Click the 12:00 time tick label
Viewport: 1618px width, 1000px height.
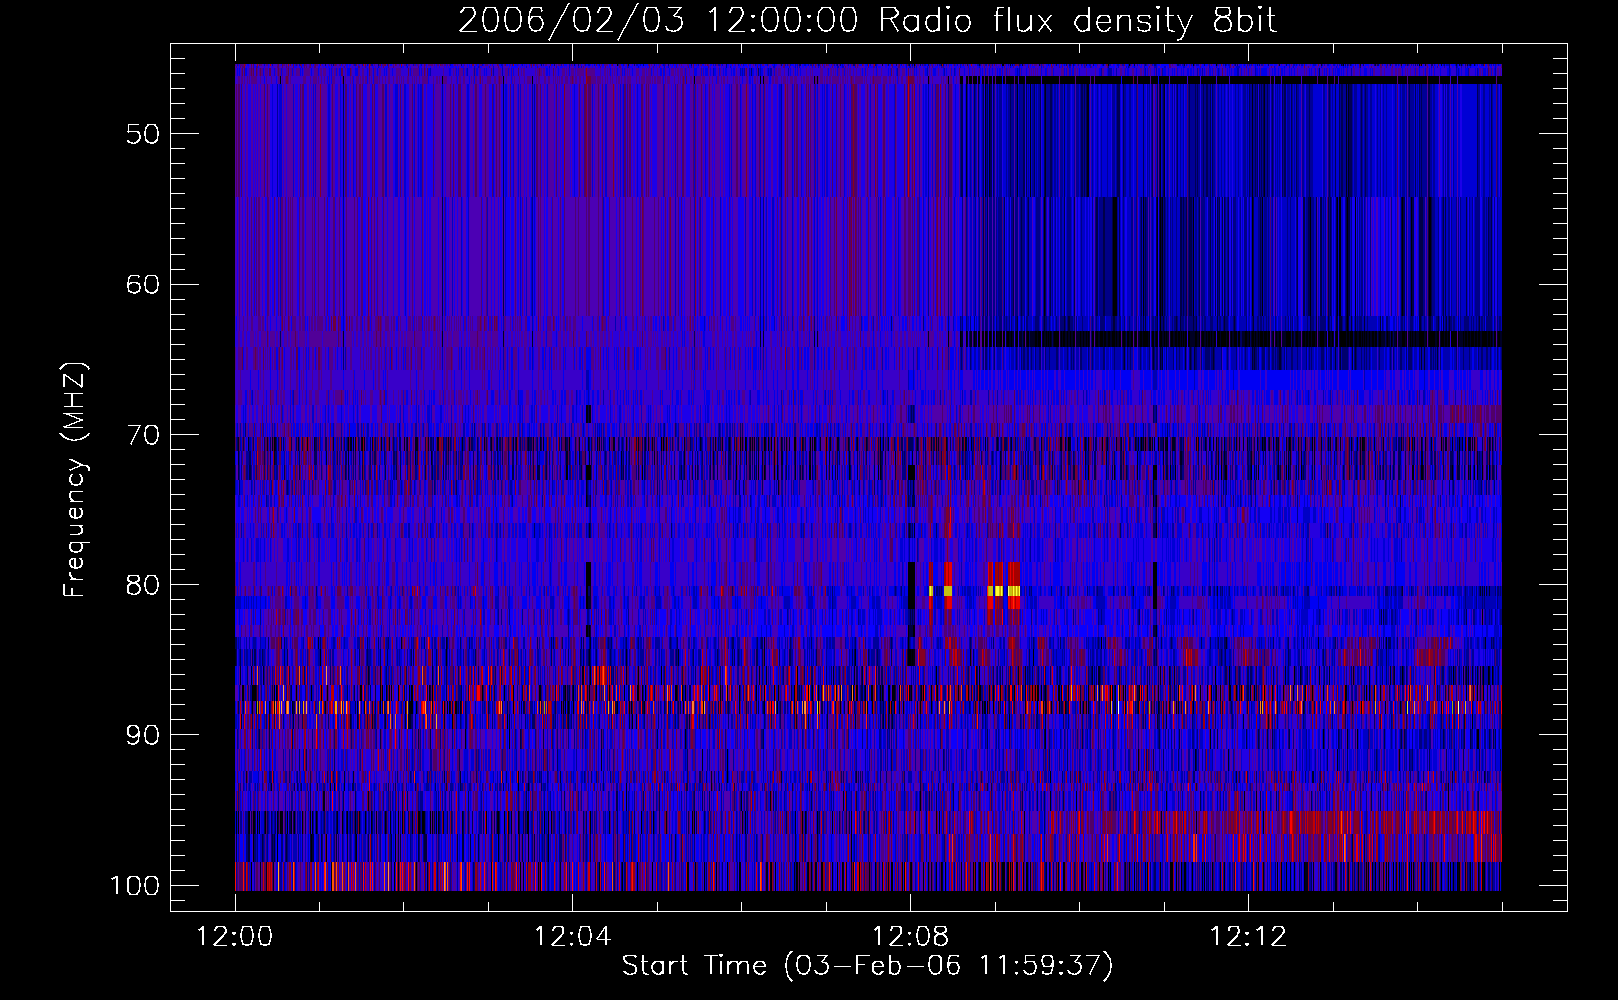point(235,937)
